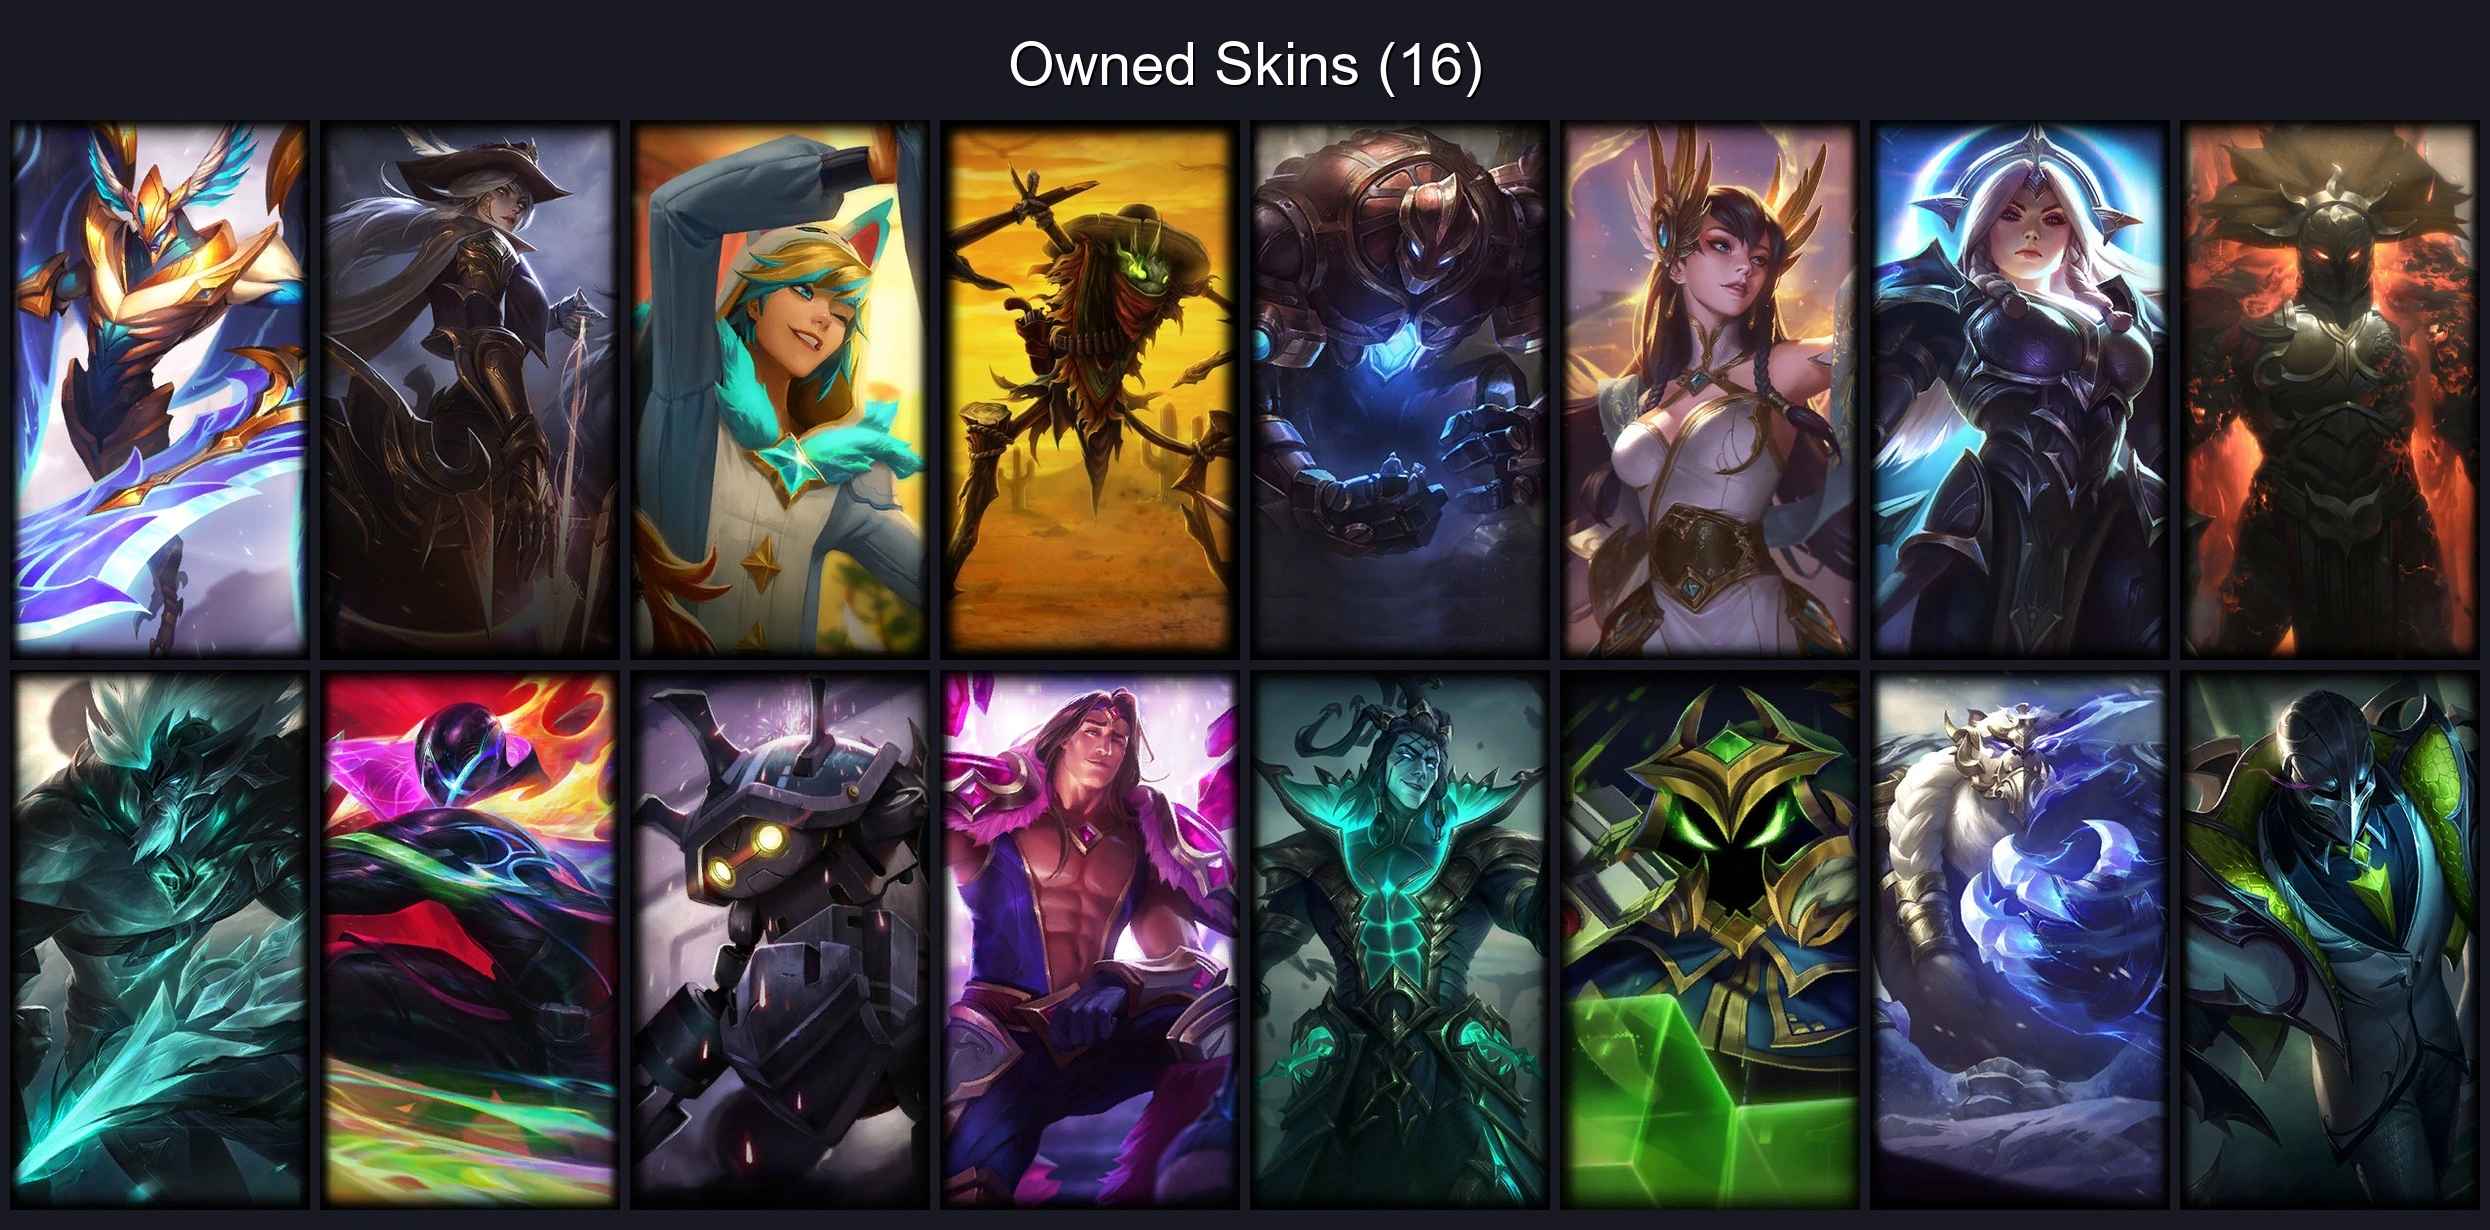Select the white-bearded Volibear-like storm skin
This screenshot has height=1230, width=2490.
pyautogui.click(x=2020, y=940)
